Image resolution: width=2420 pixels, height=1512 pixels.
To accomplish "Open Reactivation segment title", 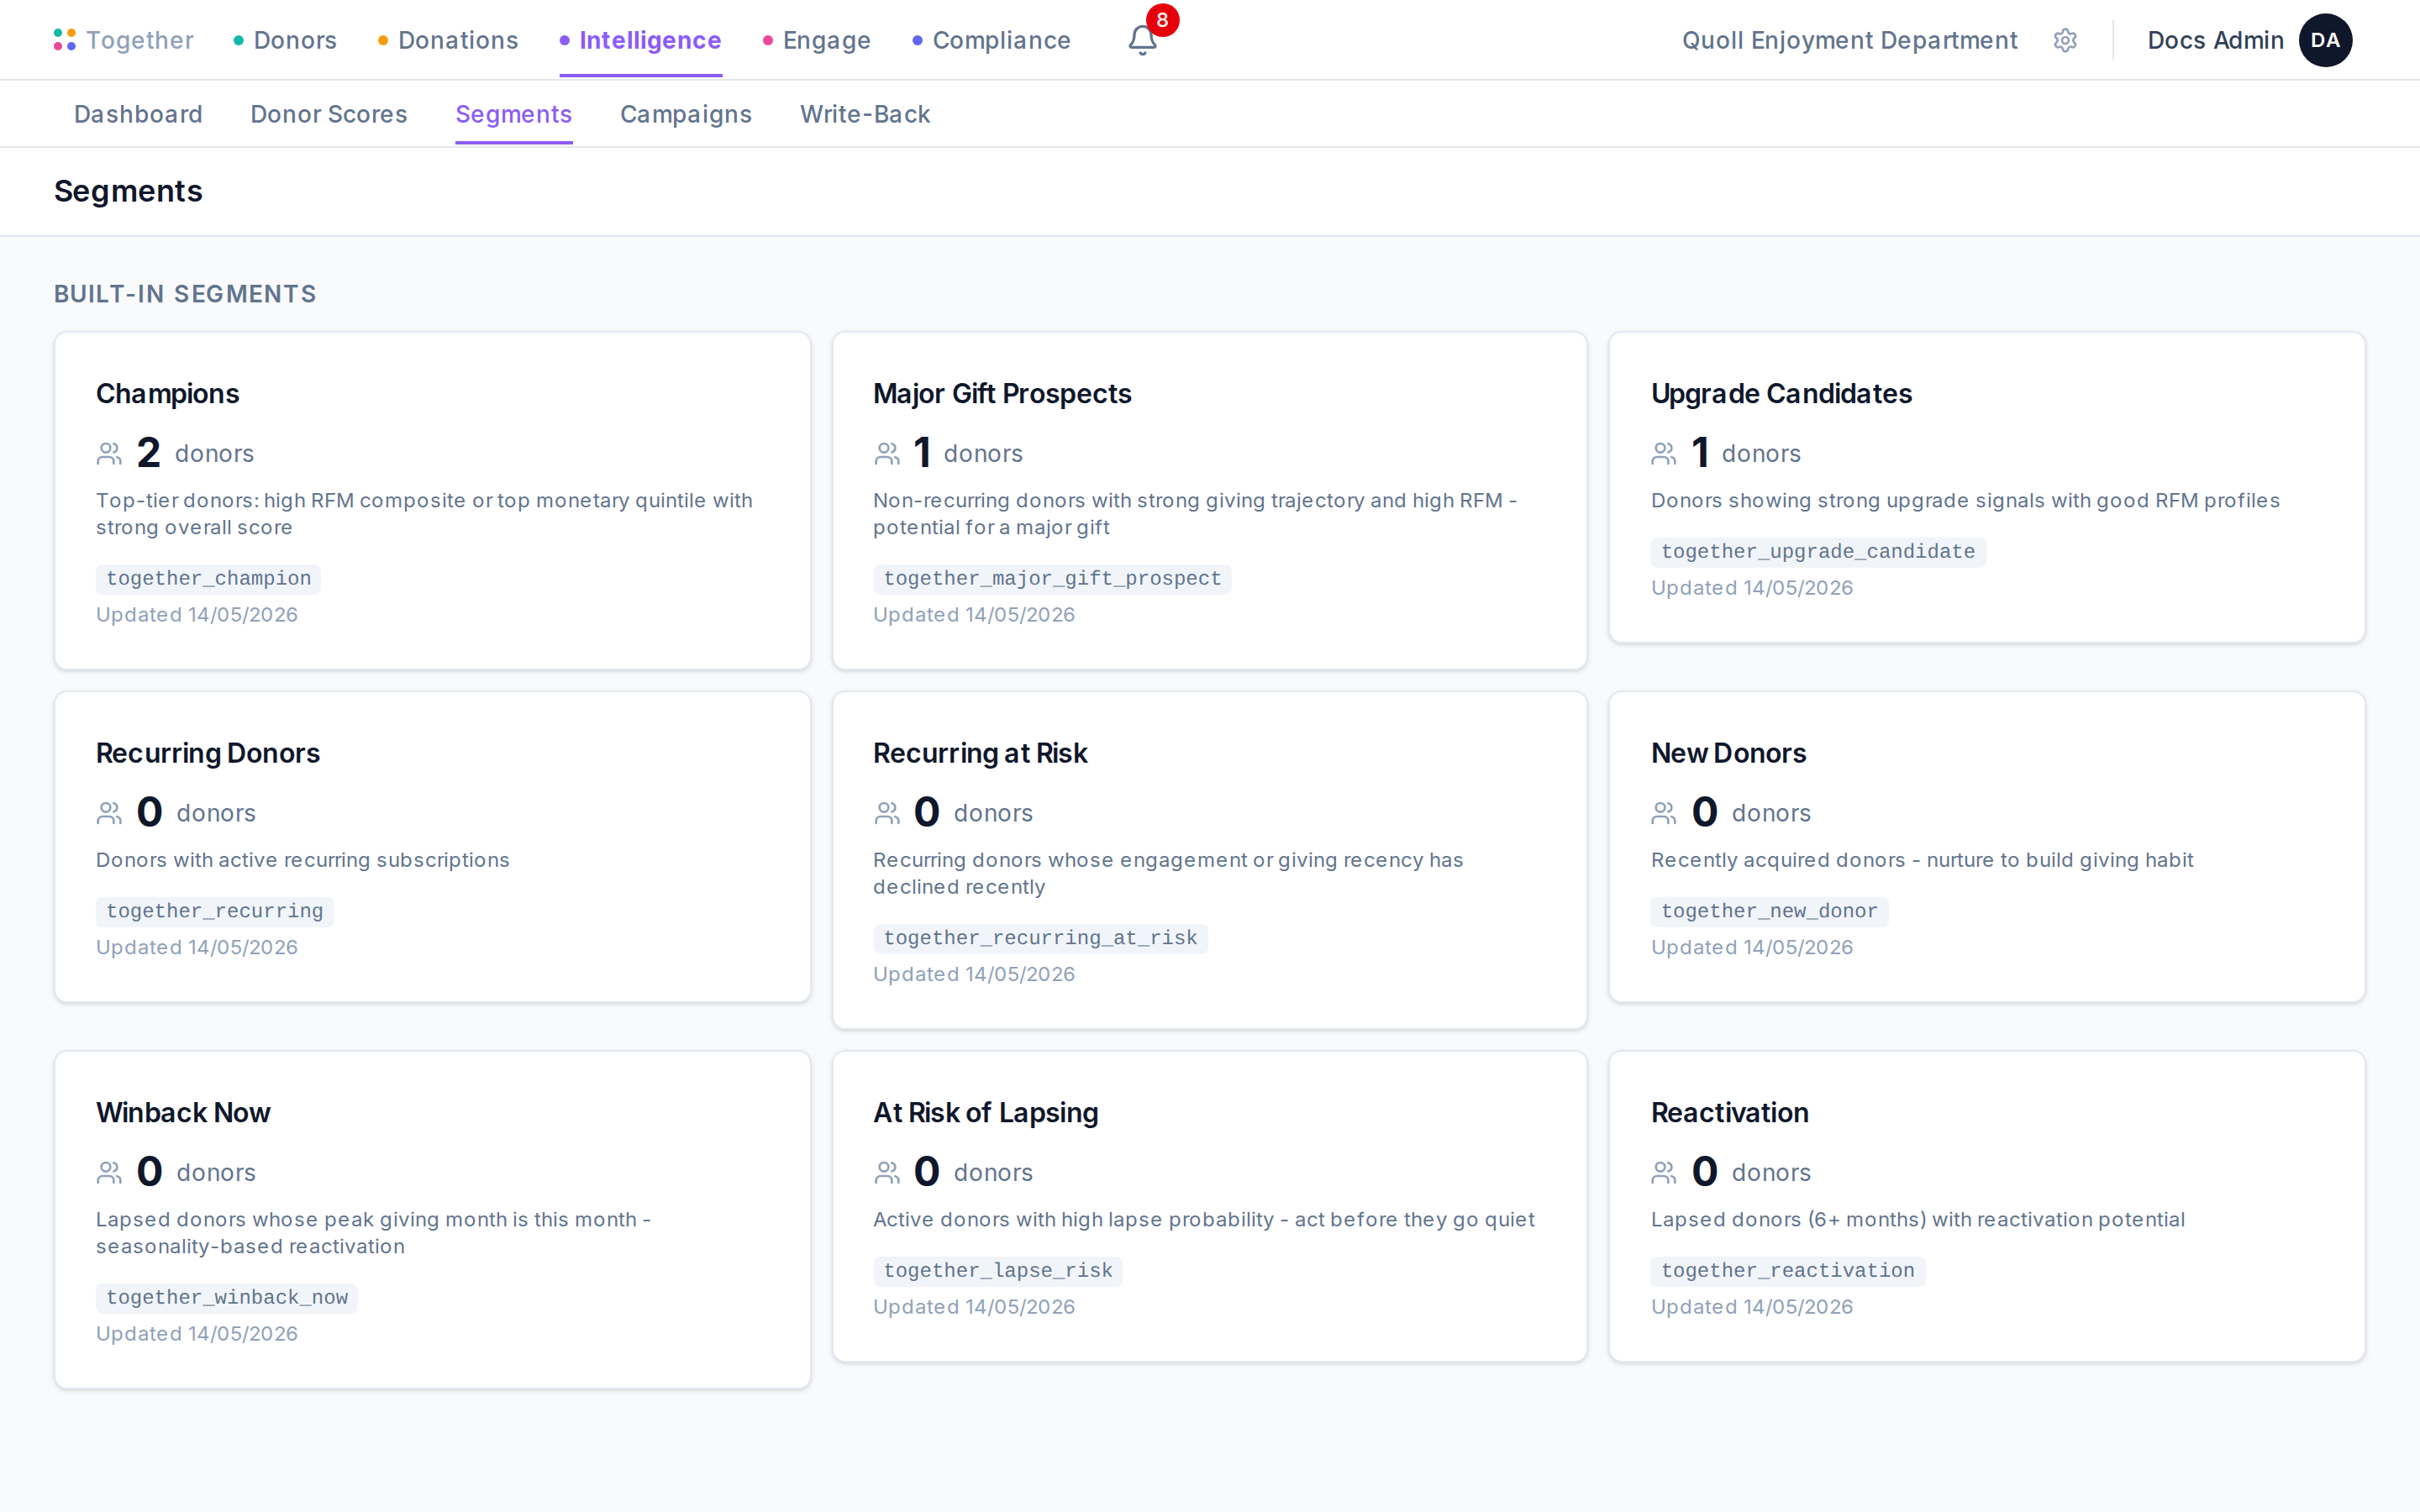I will (x=1729, y=1112).
